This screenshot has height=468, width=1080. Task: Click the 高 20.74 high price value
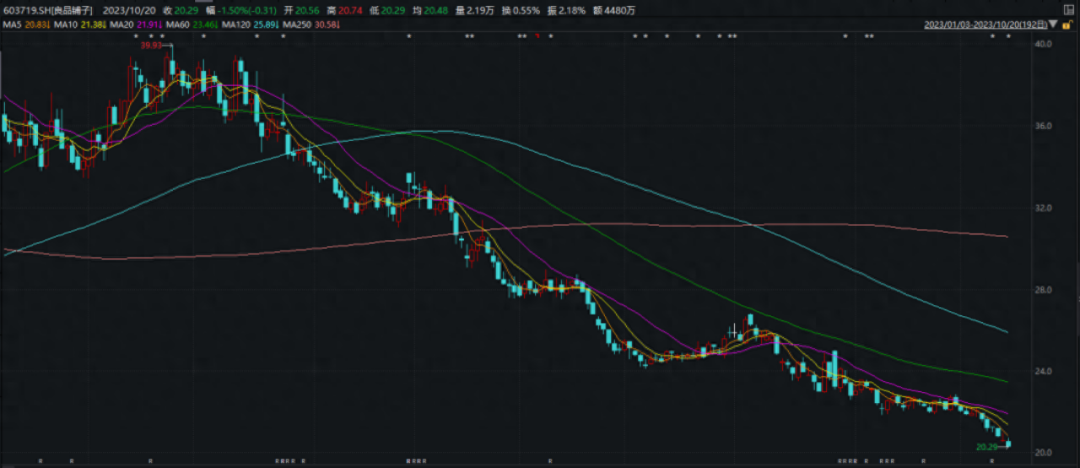coord(344,10)
